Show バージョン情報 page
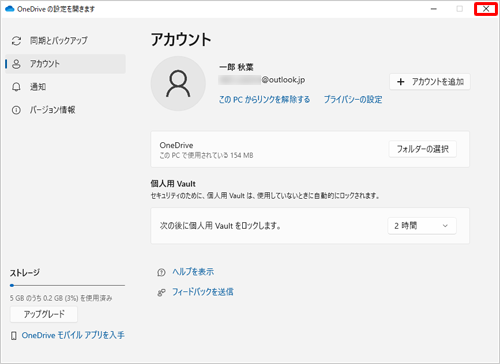The width and height of the screenshot is (500, 364). pos(65,110)
